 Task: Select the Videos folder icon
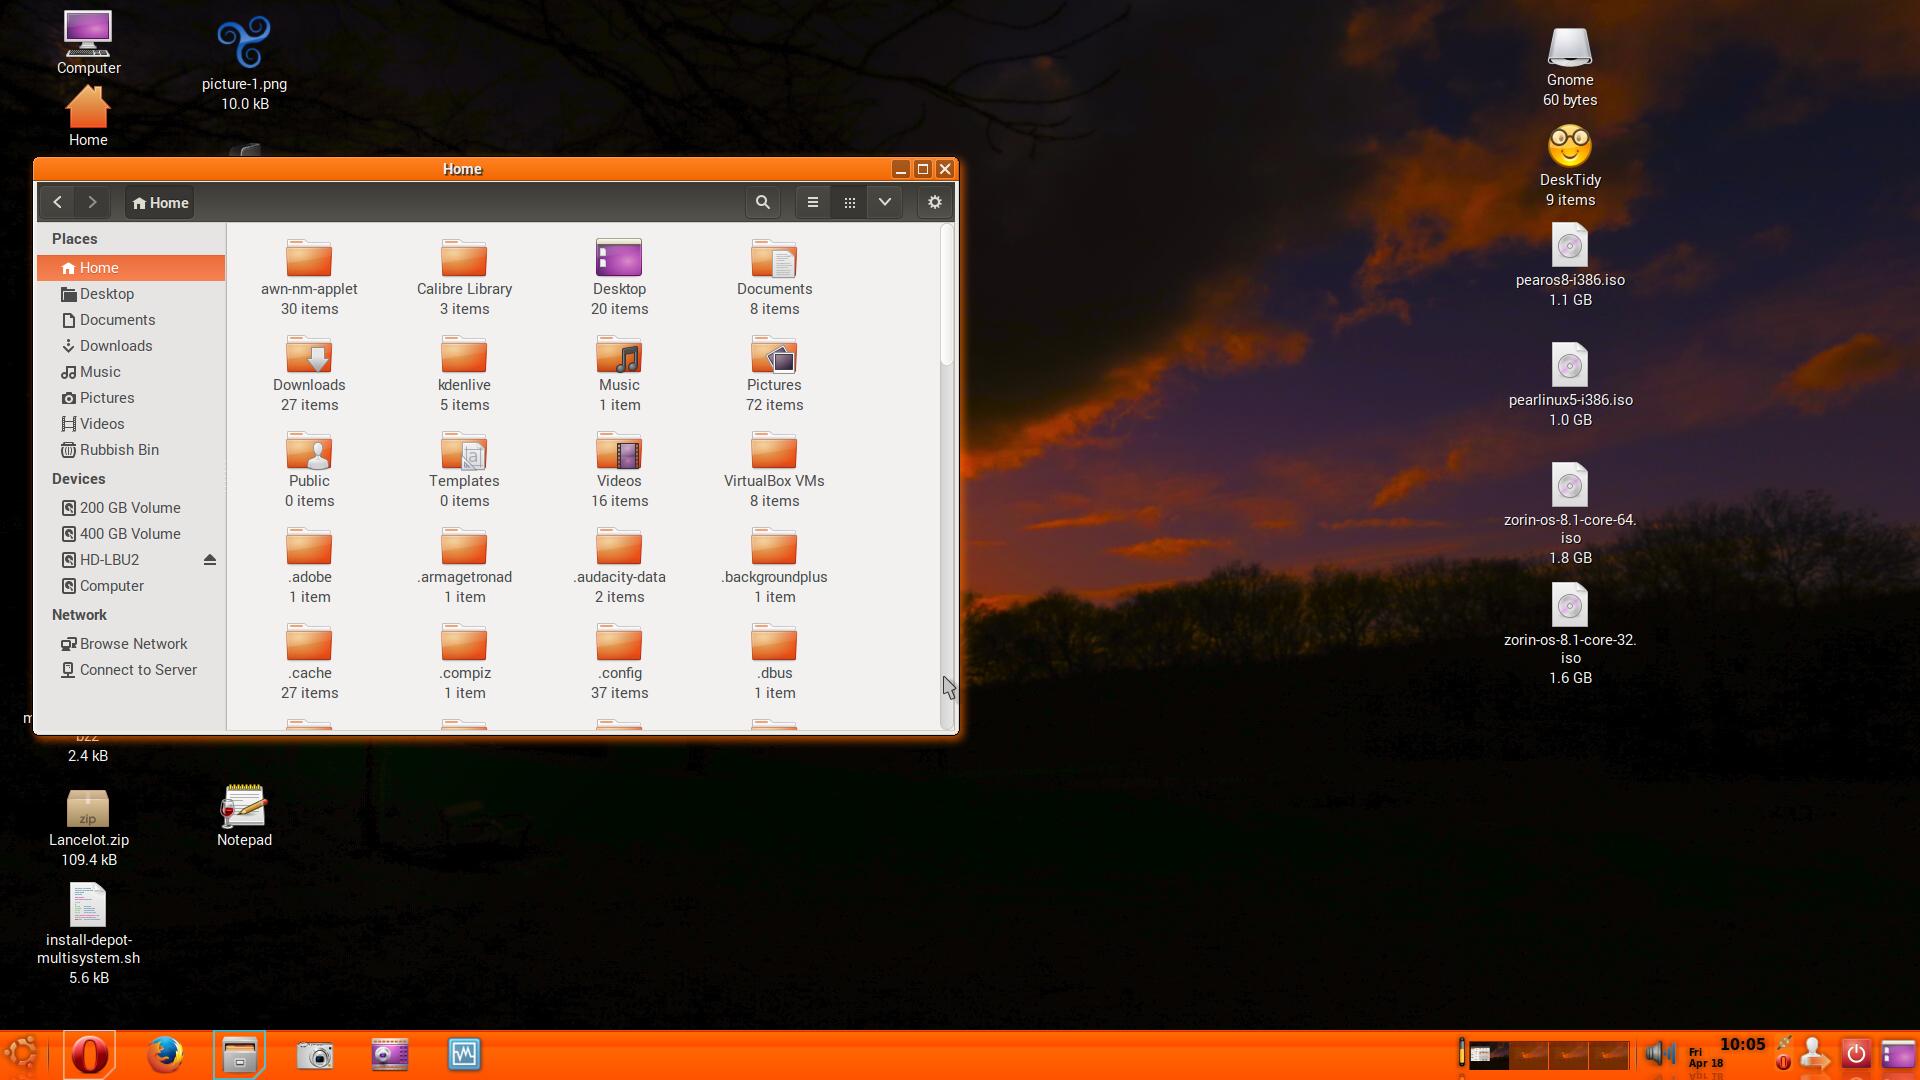pos(619,453)
